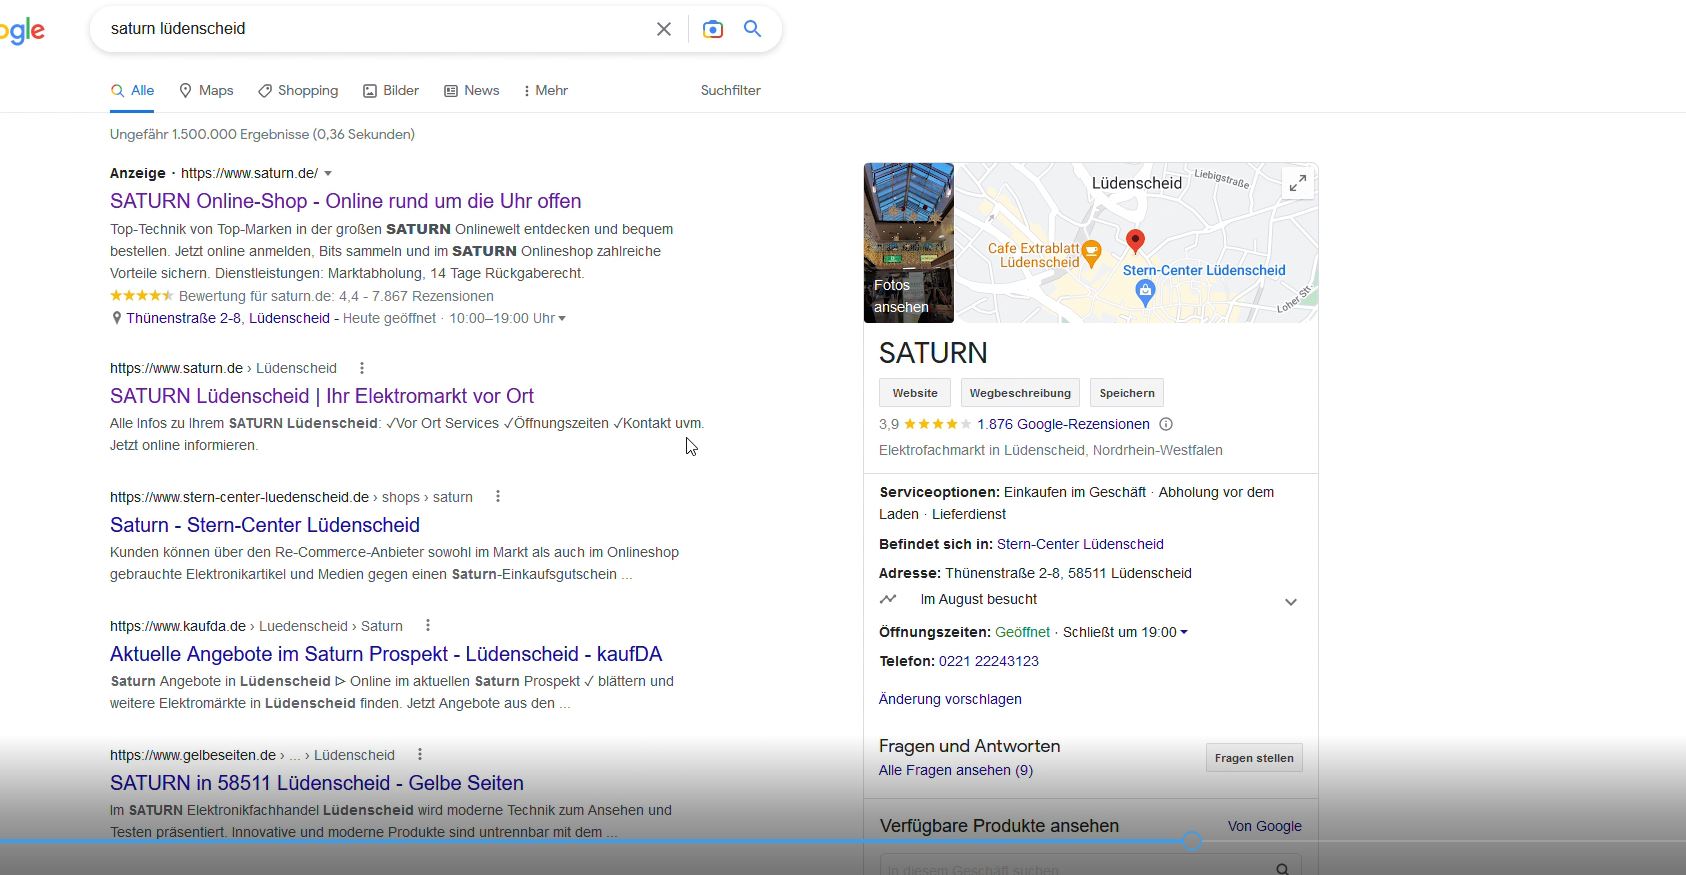This screenshot has height=875, width=1686.
Task: Open 1.876 Google-Rezensionen link
Action: [1063, 424]
